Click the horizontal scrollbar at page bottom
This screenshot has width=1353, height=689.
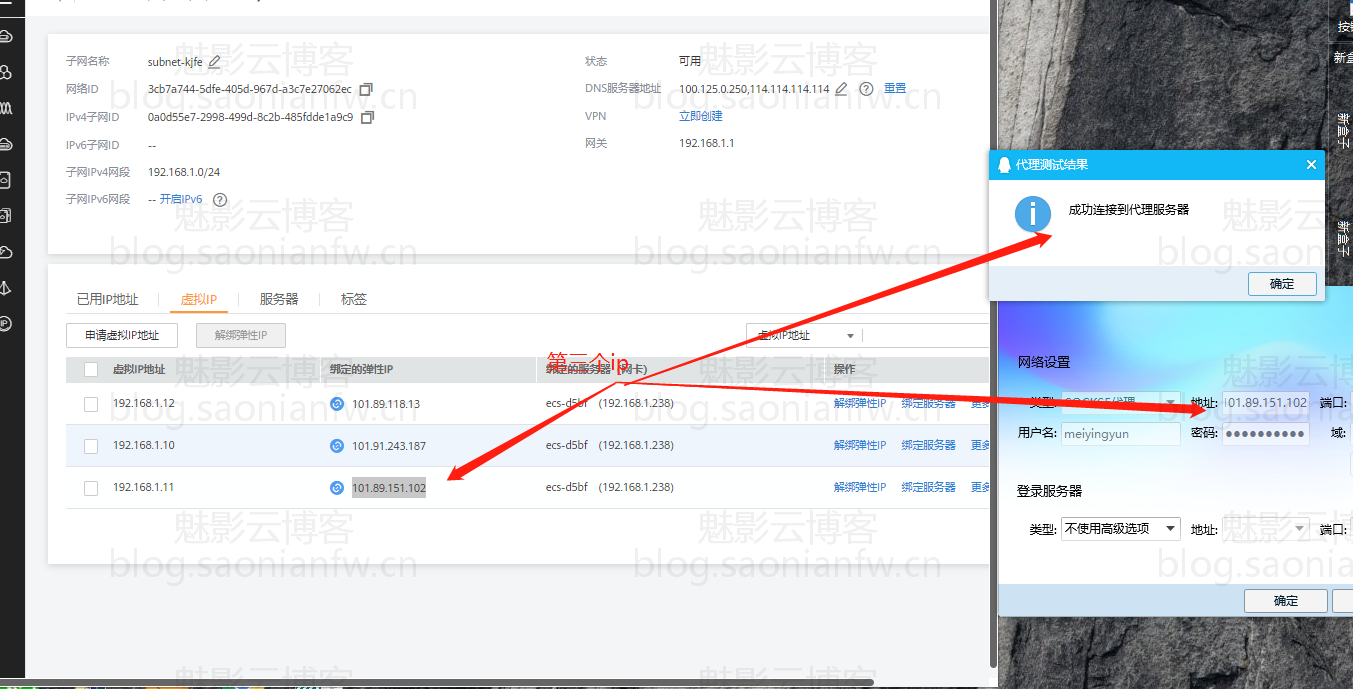click(437, 683)
